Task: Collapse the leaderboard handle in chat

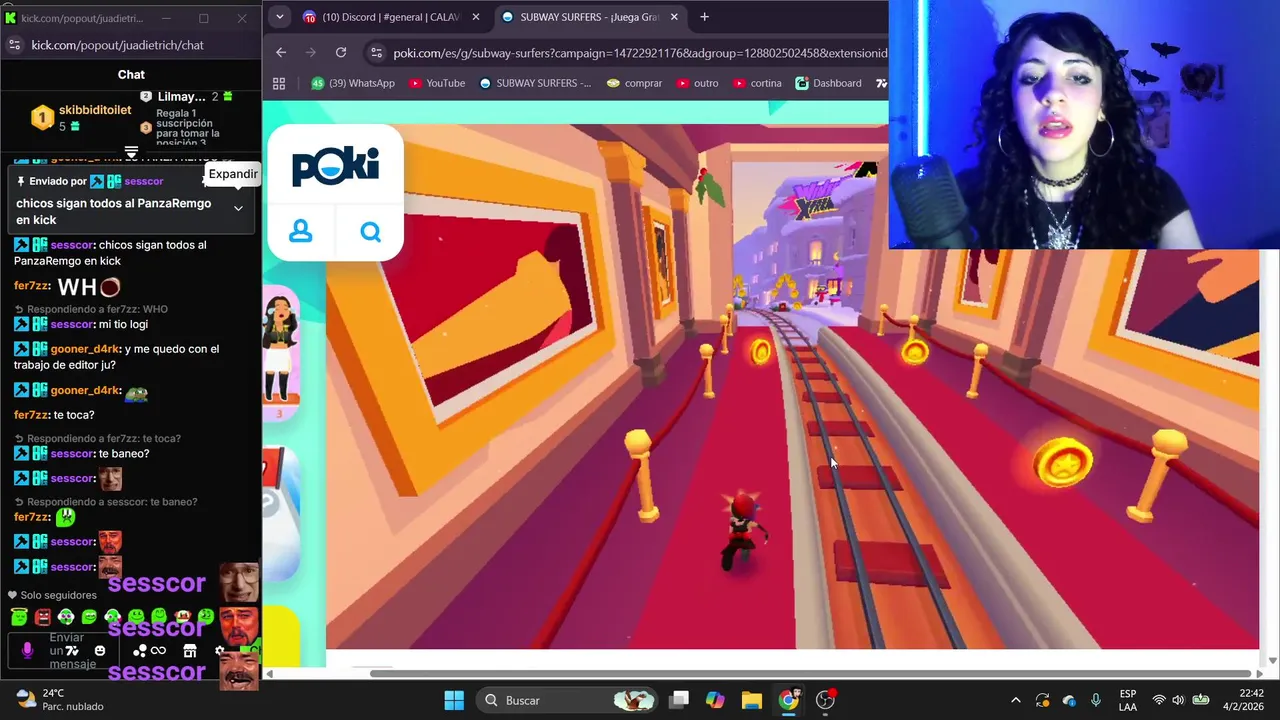Action: coord(131,152)
